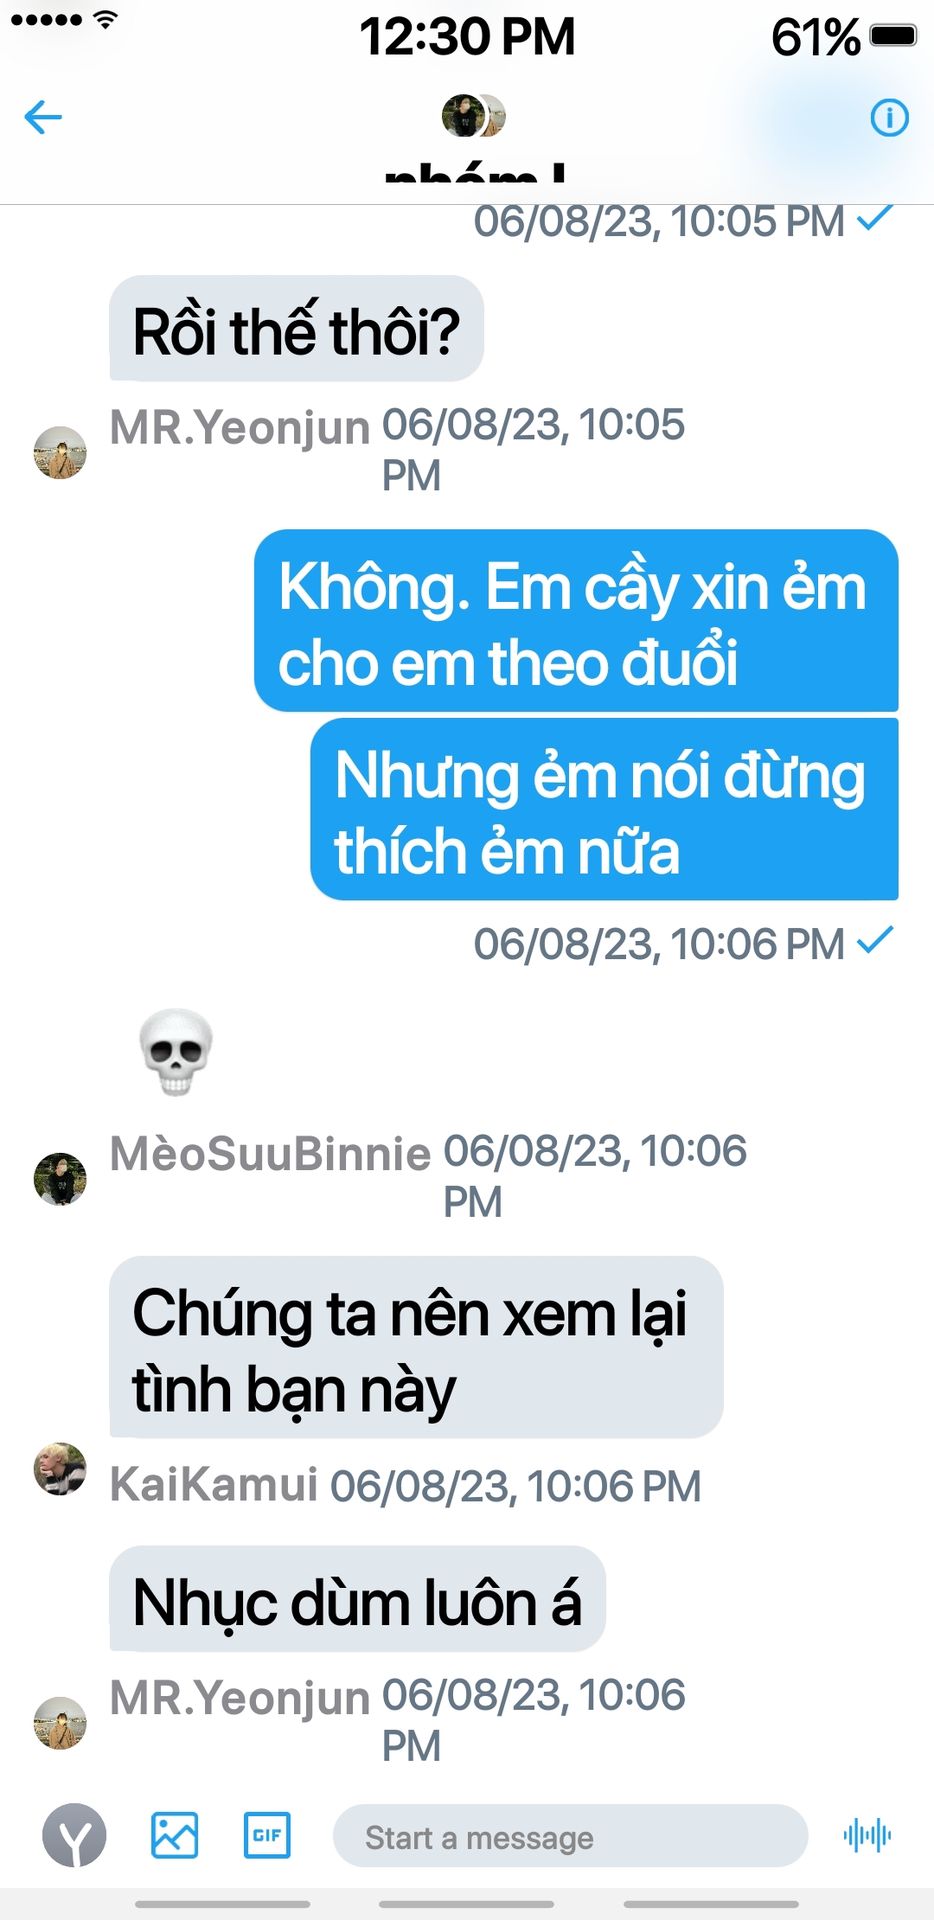
Task: Tap the back arrow icon
Action: pos(43,118)
